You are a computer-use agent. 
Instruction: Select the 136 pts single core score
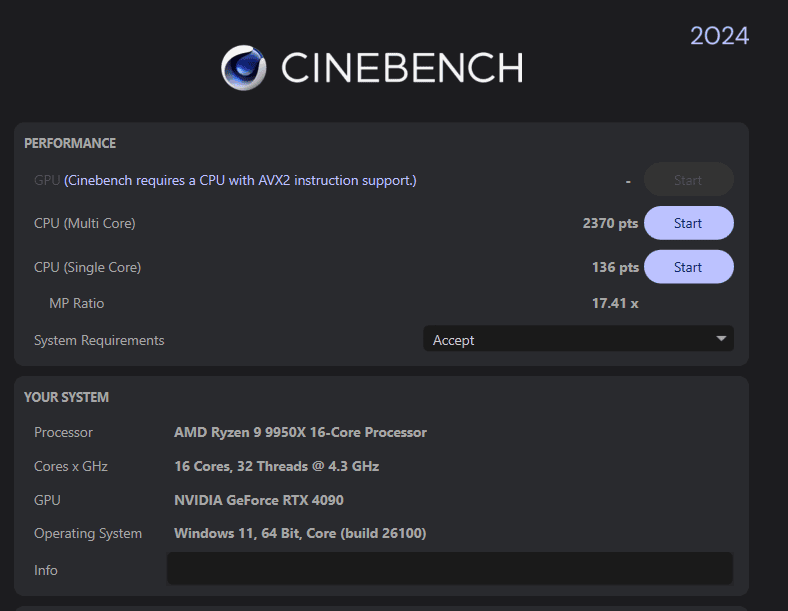click(615, 267)
